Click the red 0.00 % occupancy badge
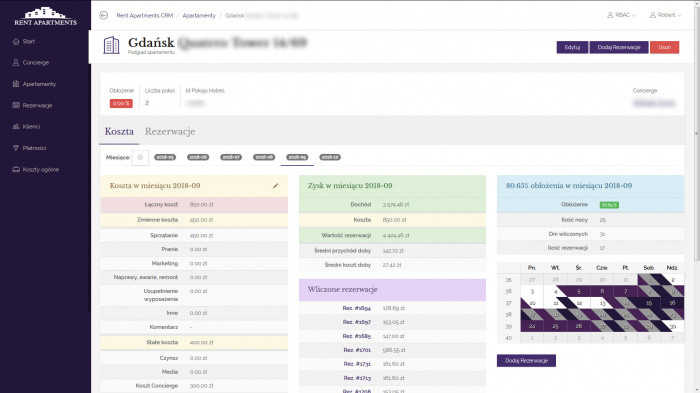 [x=121, y=103]
